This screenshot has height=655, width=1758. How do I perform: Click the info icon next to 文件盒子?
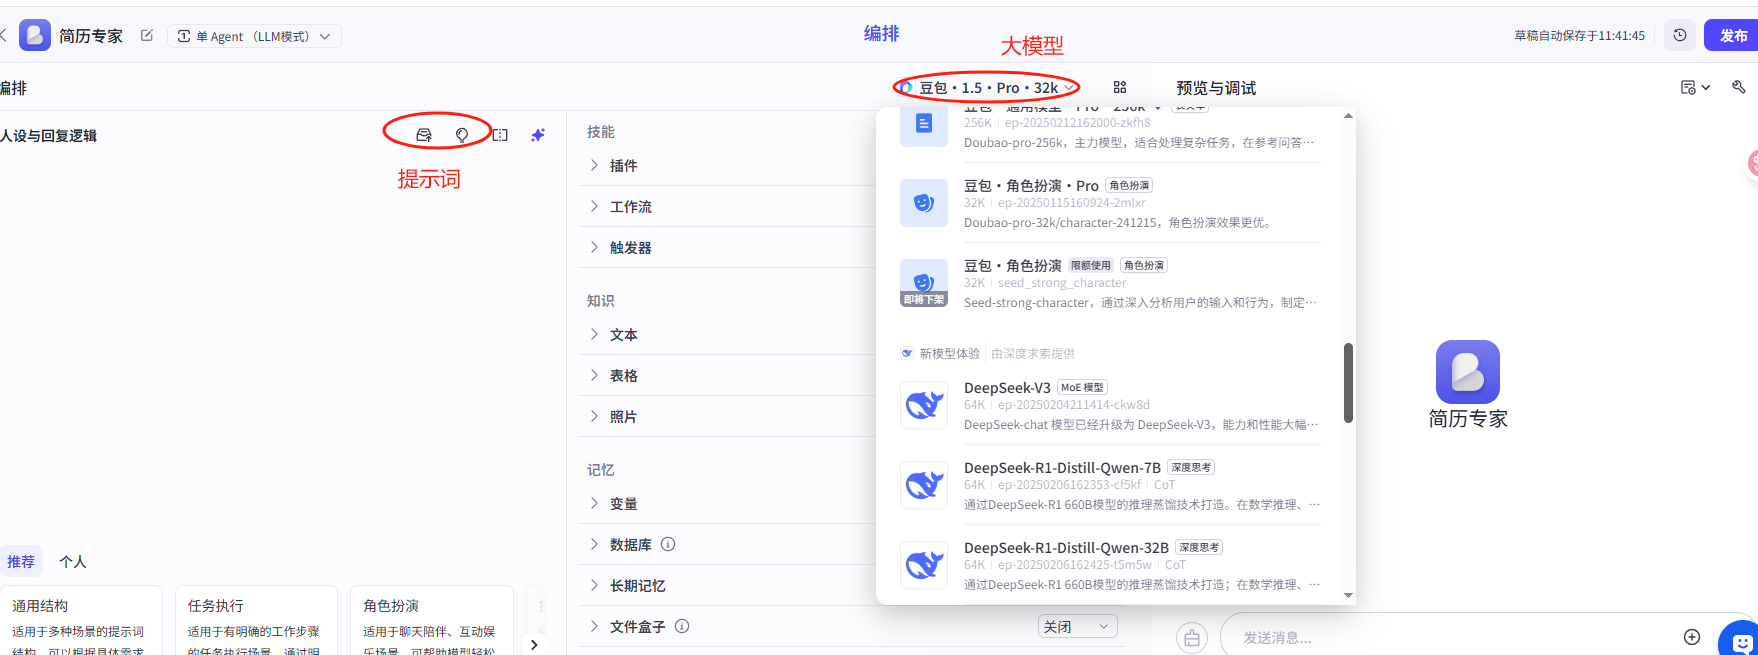(x=682, y=626)
